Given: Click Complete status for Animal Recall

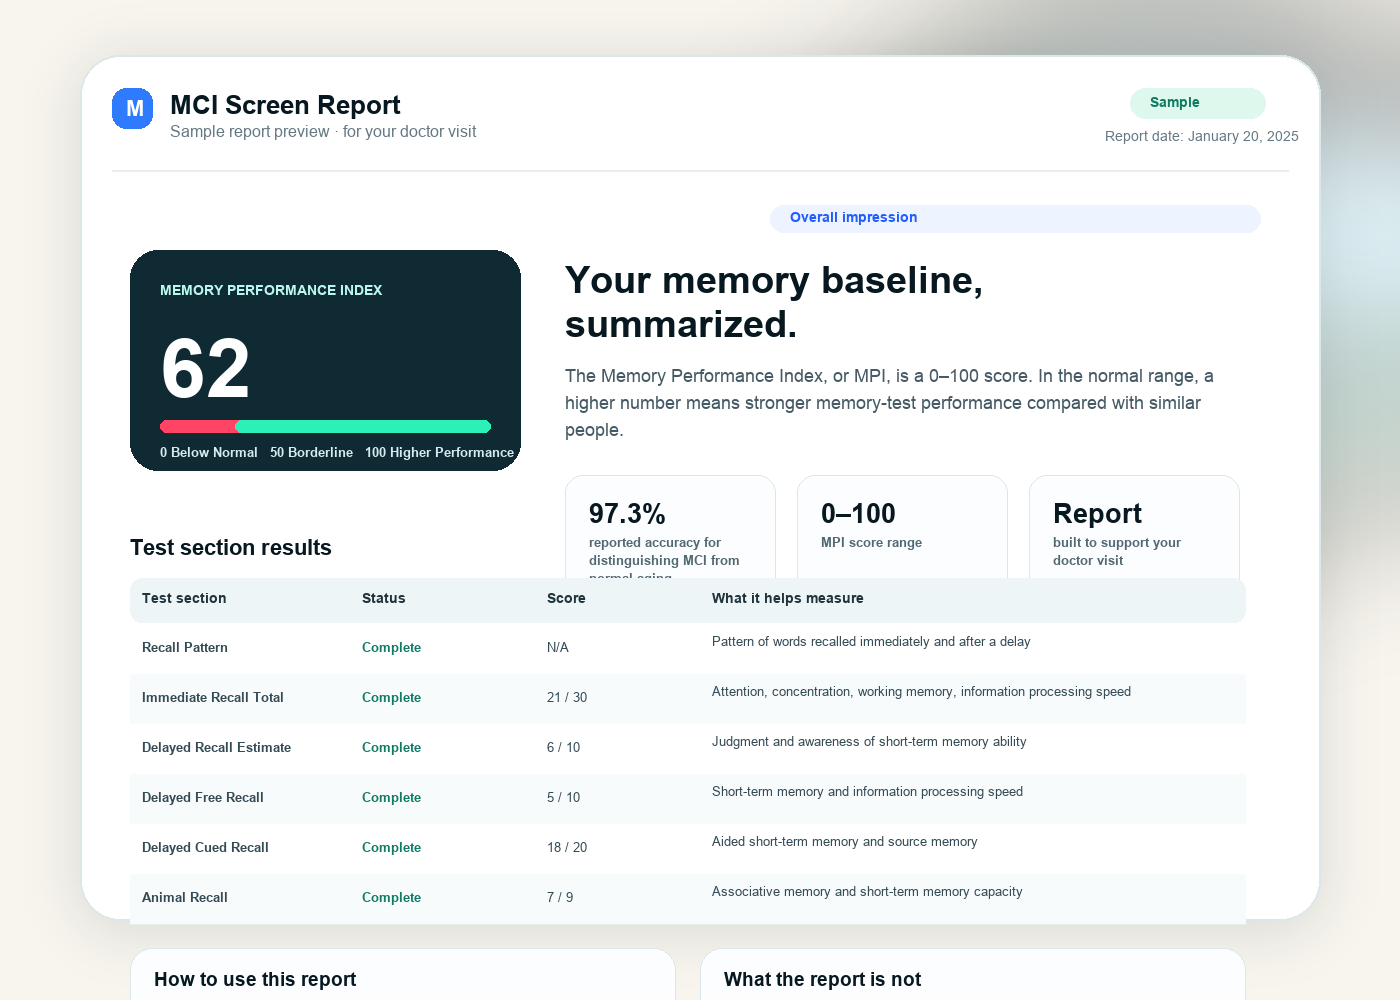Looking at the screenshot, I should point(391,897).
